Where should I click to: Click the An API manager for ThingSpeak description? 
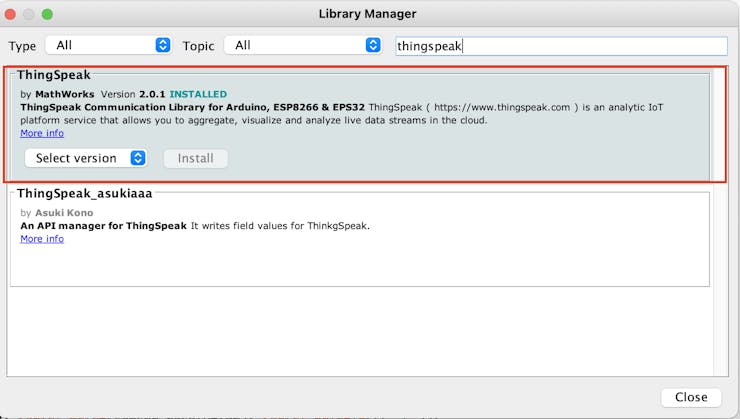[195, 226]
